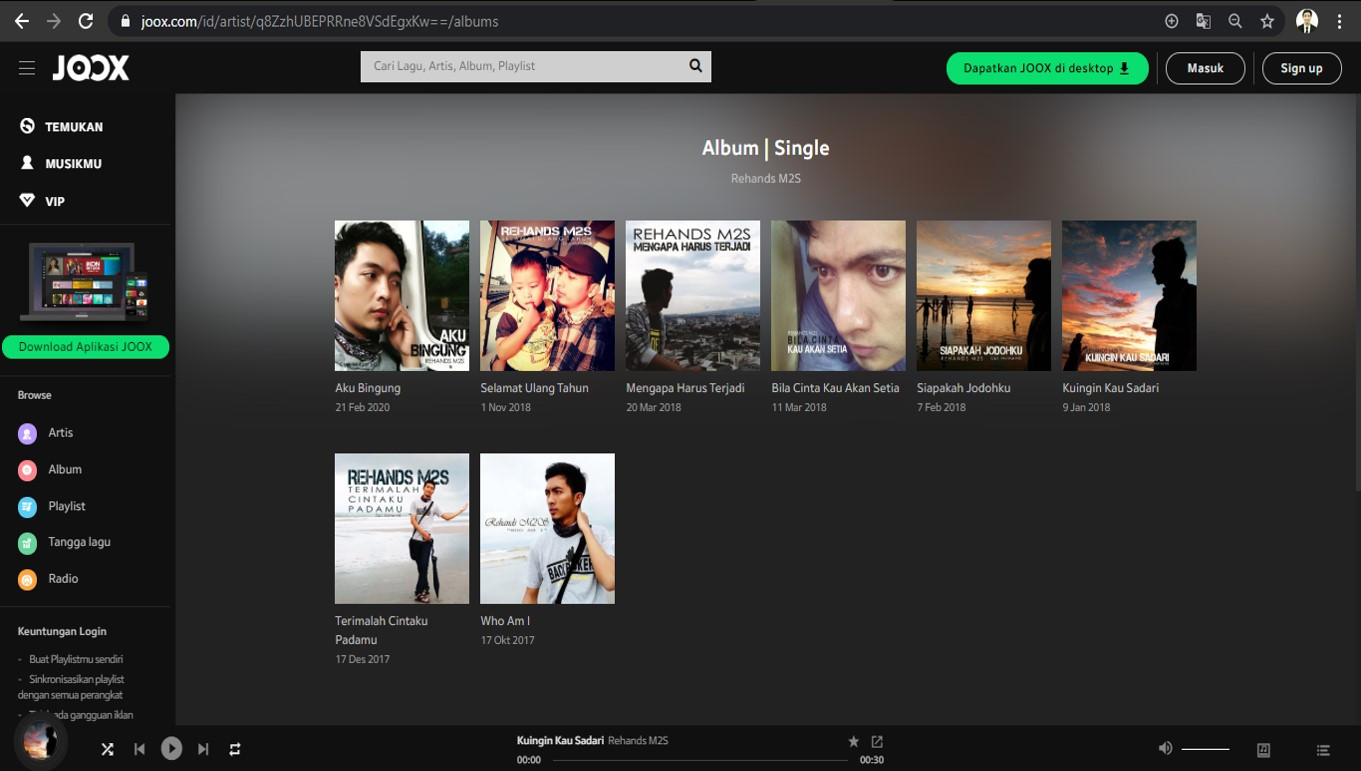The height and width of the screenshot is (771, 1361).
Task: Open Who Am I album cover
Action: coord(547,529)
